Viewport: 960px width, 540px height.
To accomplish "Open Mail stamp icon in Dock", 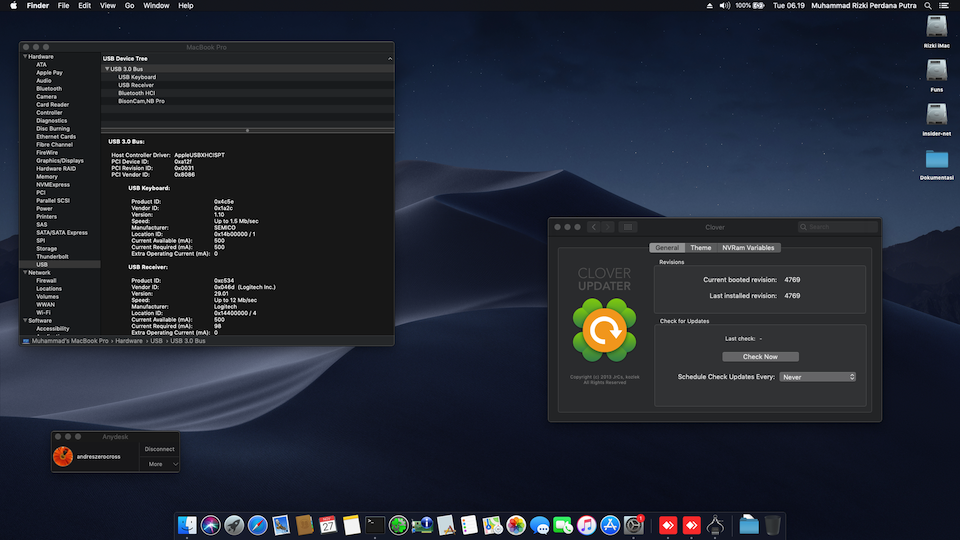I will [281, 525].
